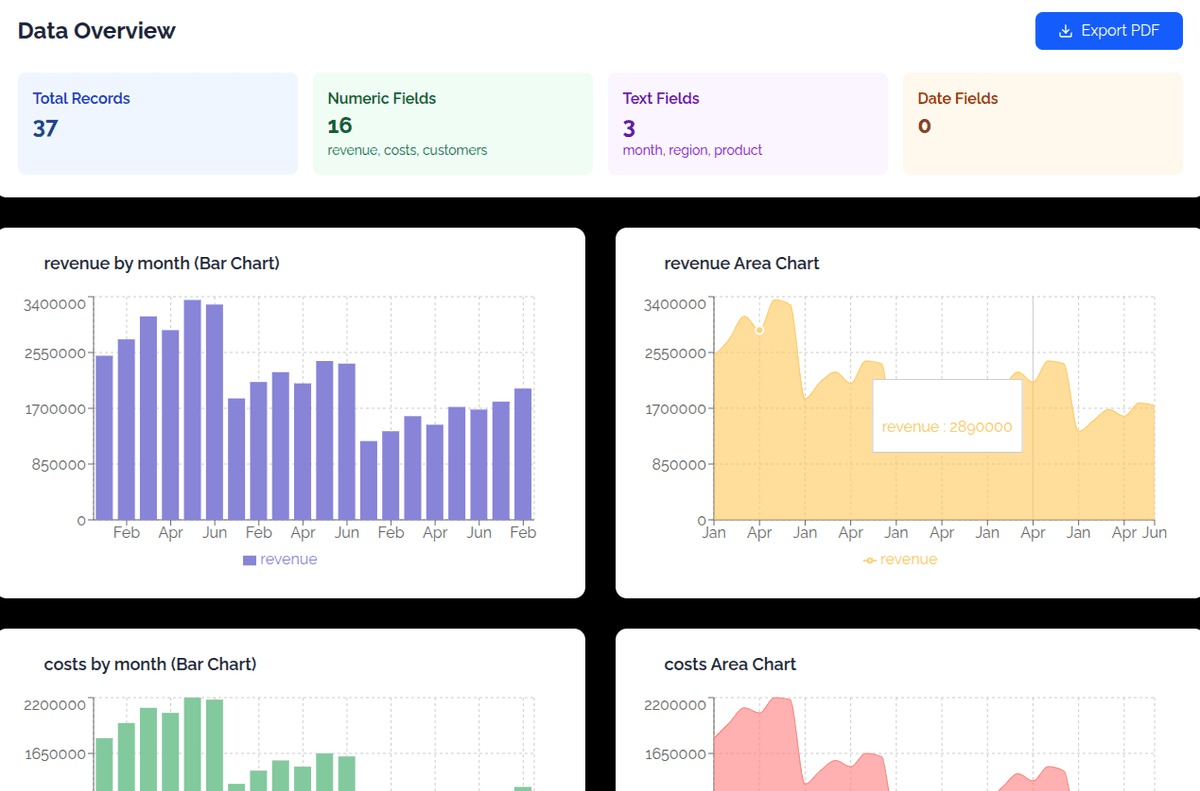
Task: Click the 'revenue : 2890000' tooltip
Action: click(947, 416)
